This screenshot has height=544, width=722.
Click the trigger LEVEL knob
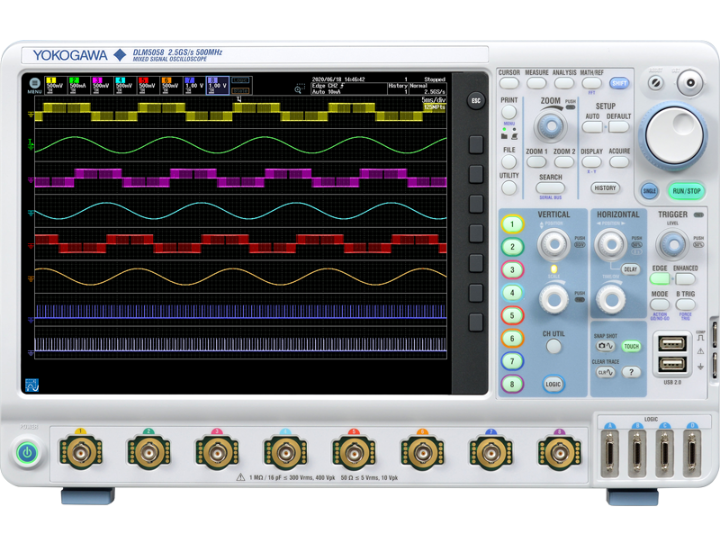coord(670,245)
